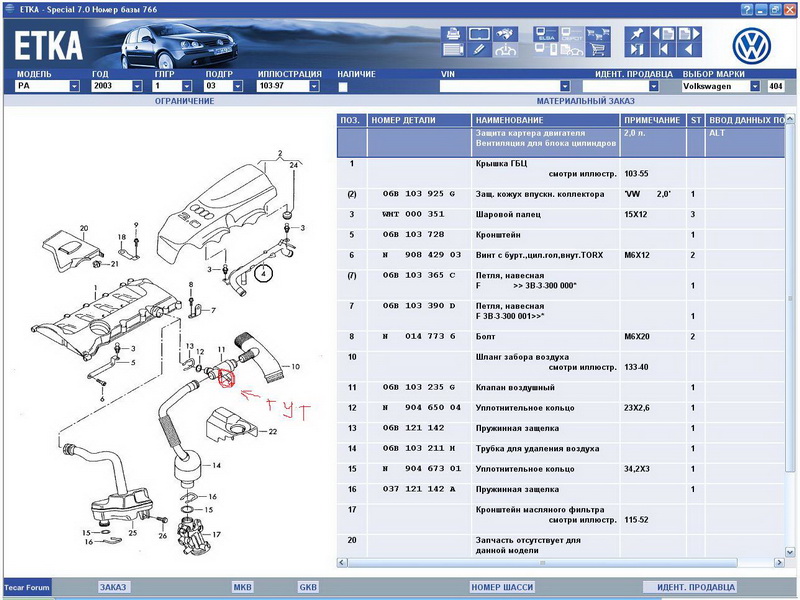Viewport: 800px width, 600px height.
Task: Click the GKB button
Action: [308, 587]
